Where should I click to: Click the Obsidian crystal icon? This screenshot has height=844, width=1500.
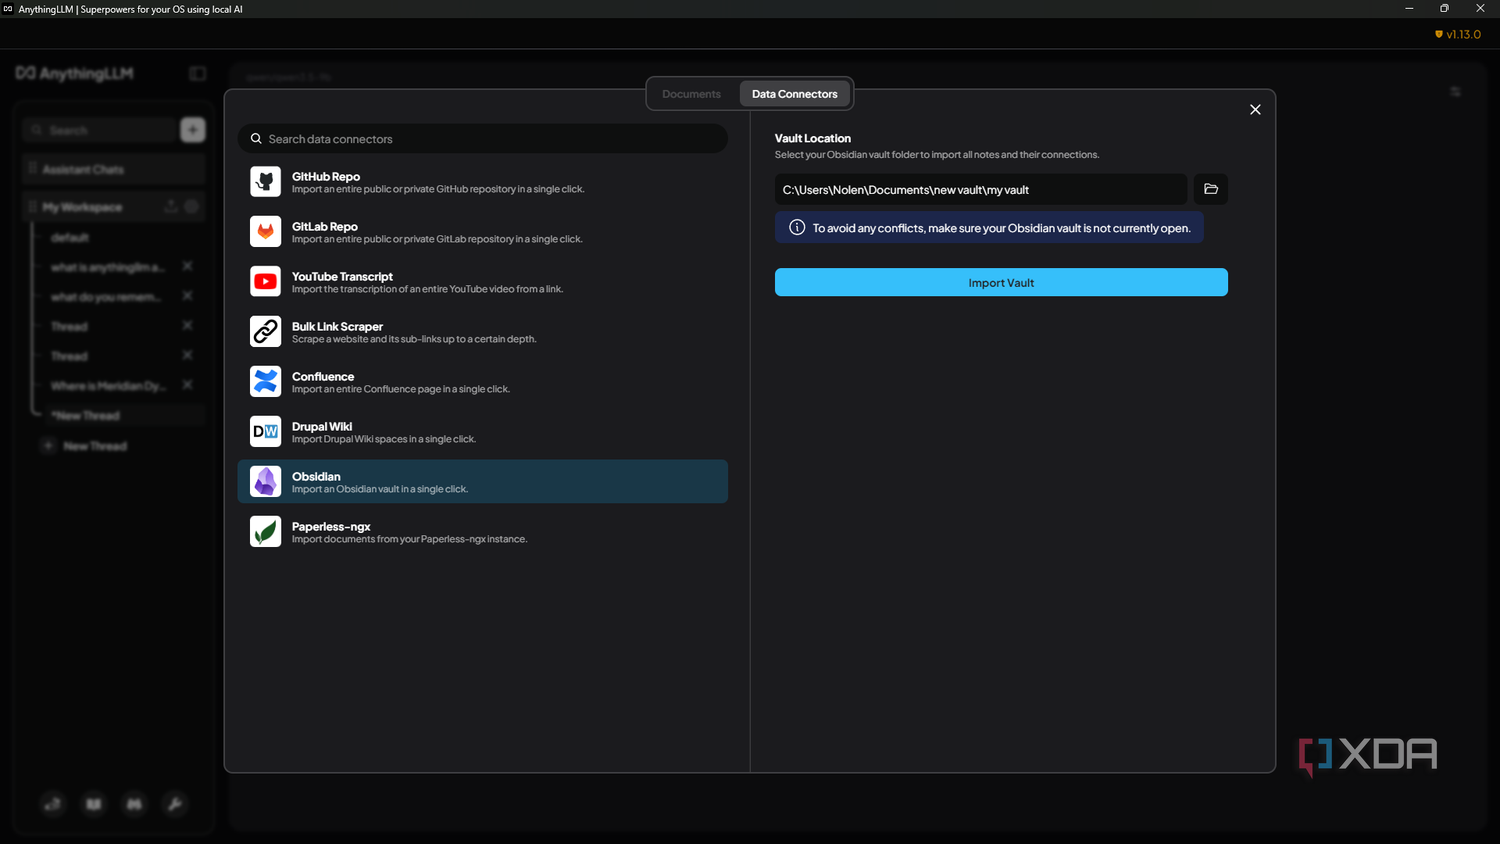pyautogui.click(x=266, y=481)
